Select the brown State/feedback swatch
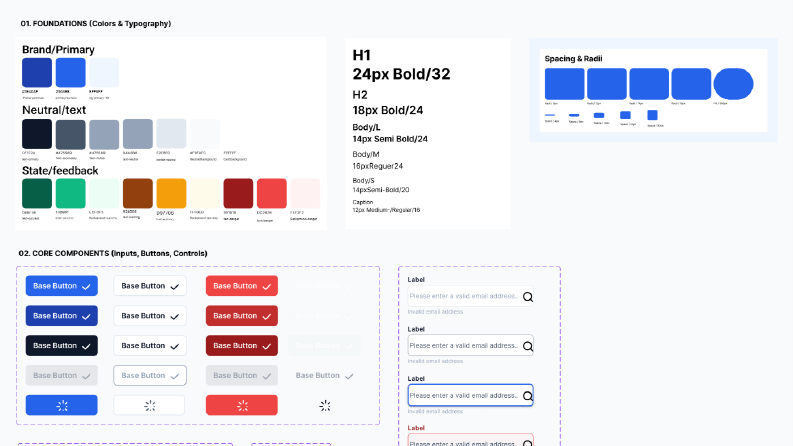Image resolution: width=793 pixels, height=446 pixels. [x=138, y=193]
